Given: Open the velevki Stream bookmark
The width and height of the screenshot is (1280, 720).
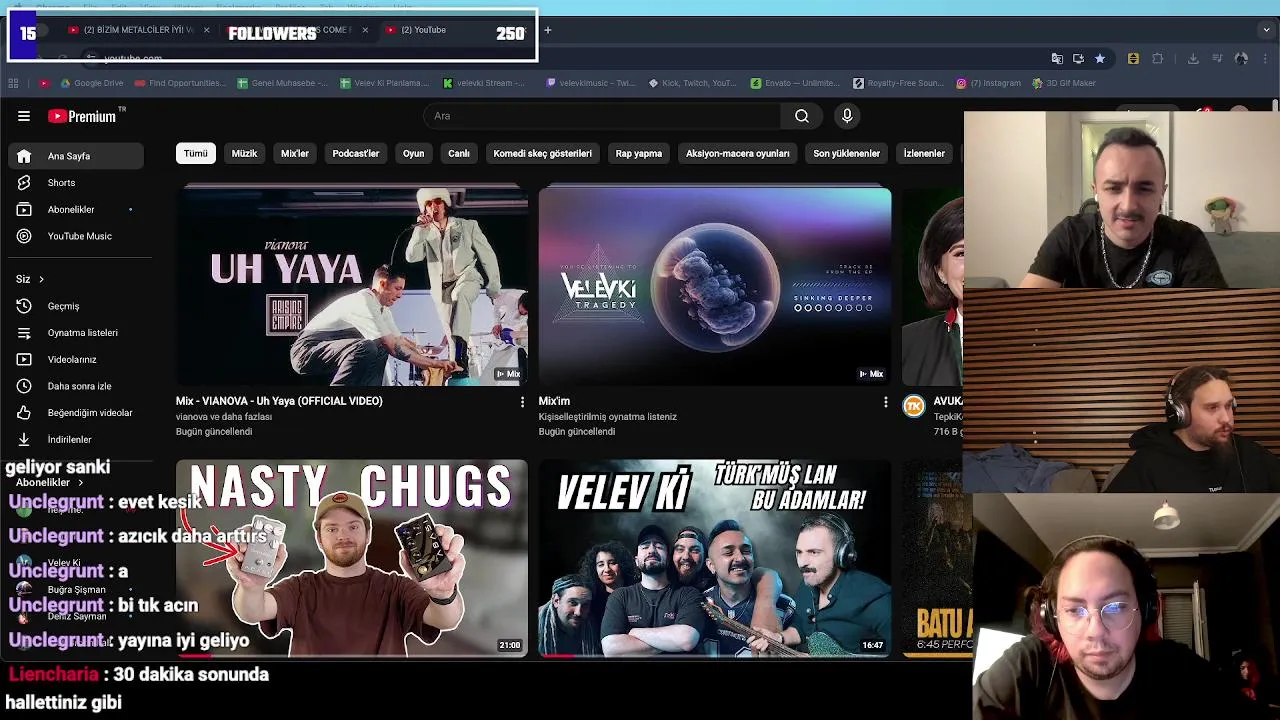Looking at the screenshot, I should [485, 83].
